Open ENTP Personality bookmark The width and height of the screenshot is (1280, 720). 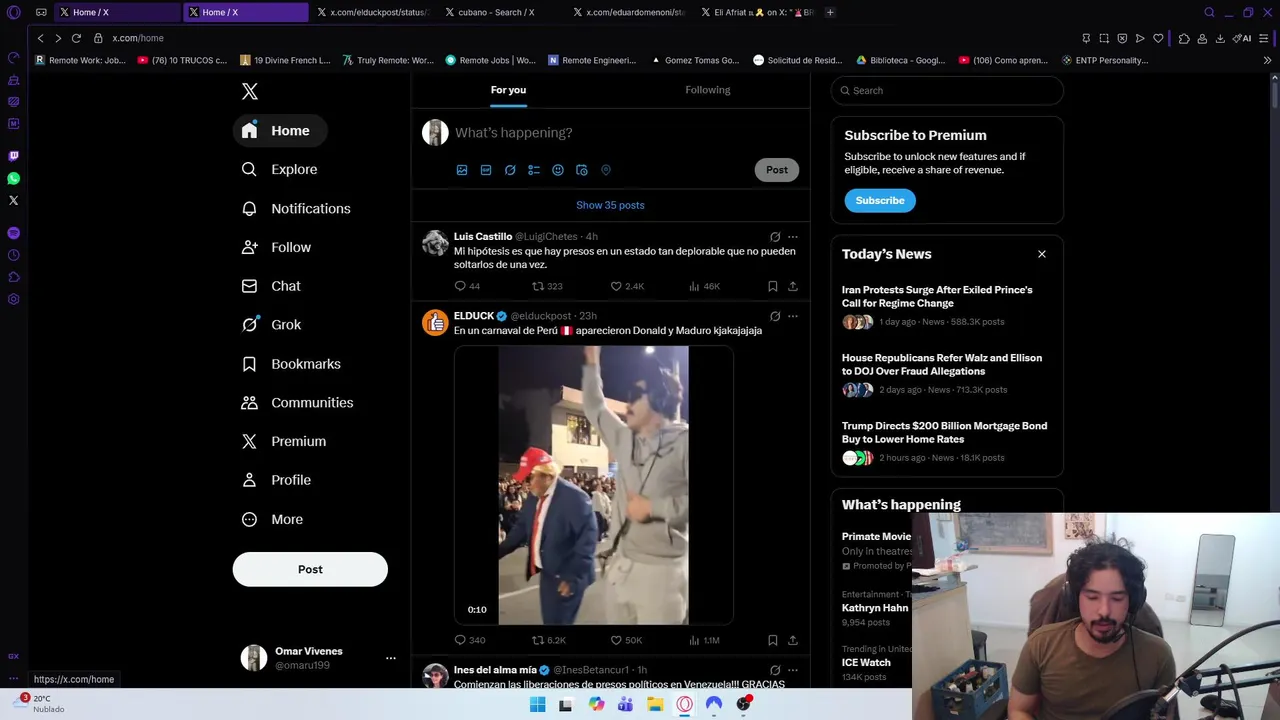tap(1105, 60)
